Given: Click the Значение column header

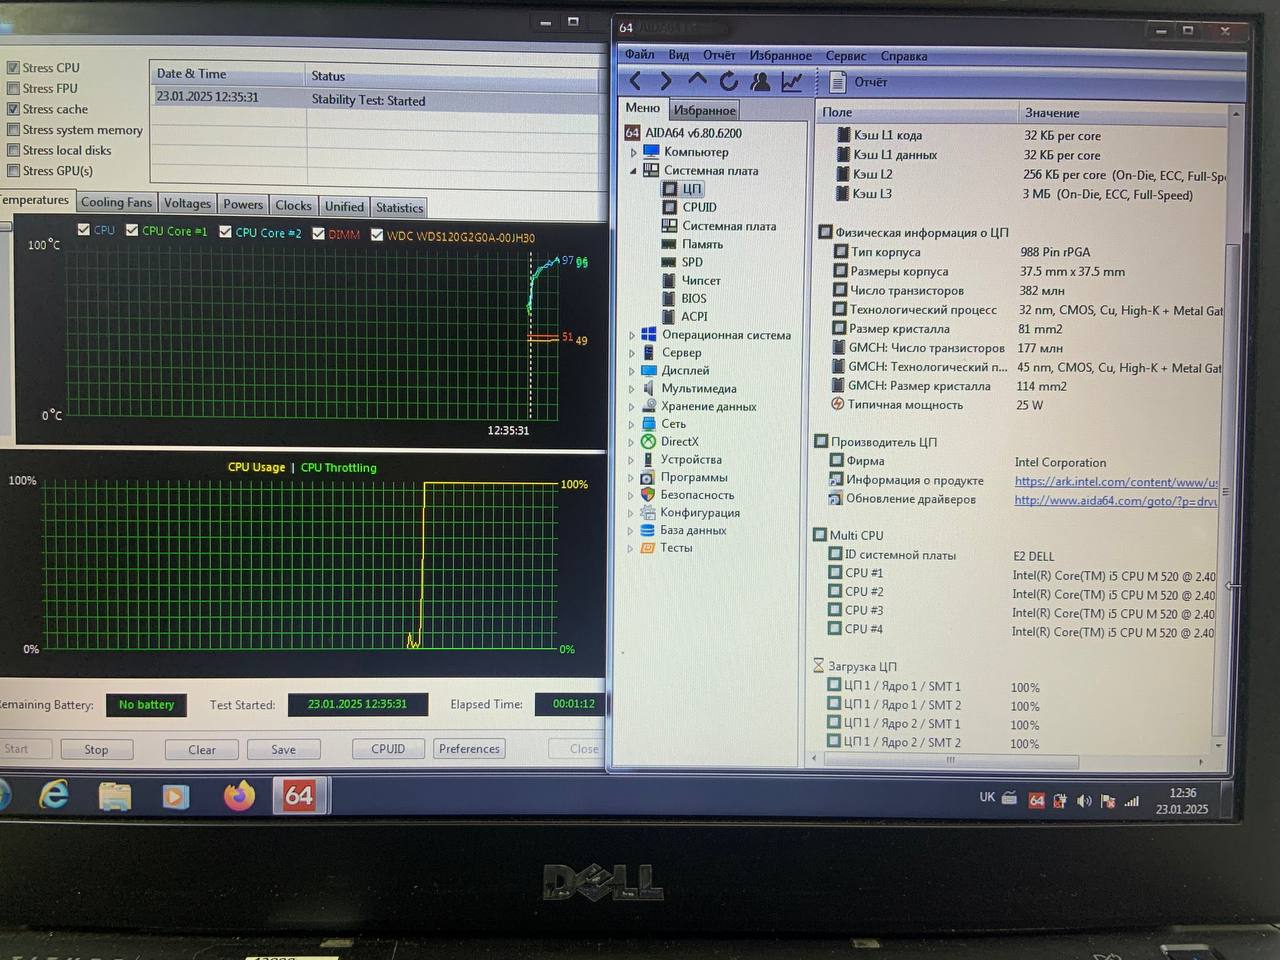Looking at the screenshot, I should (x=1052, y=113).
